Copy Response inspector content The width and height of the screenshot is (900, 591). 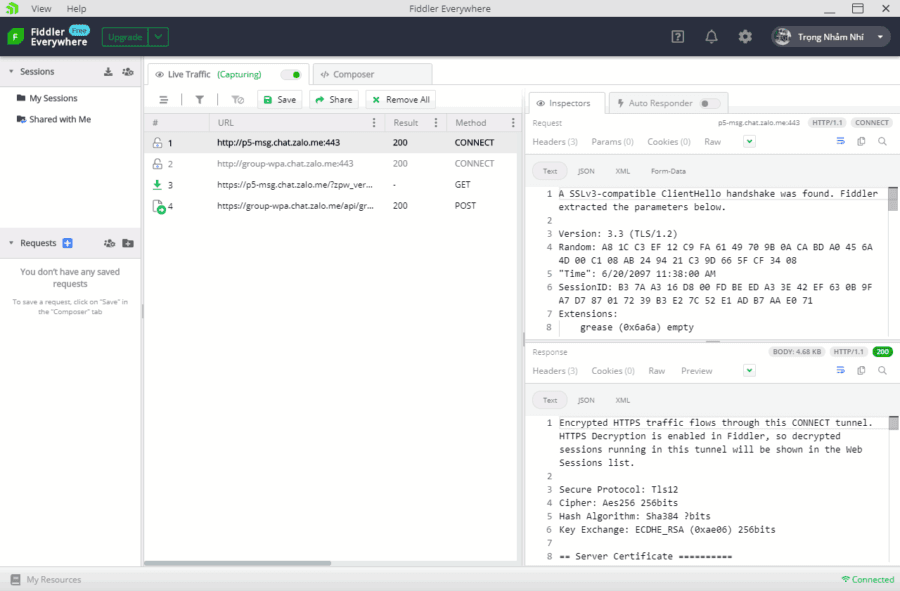(x=861, y=371)
